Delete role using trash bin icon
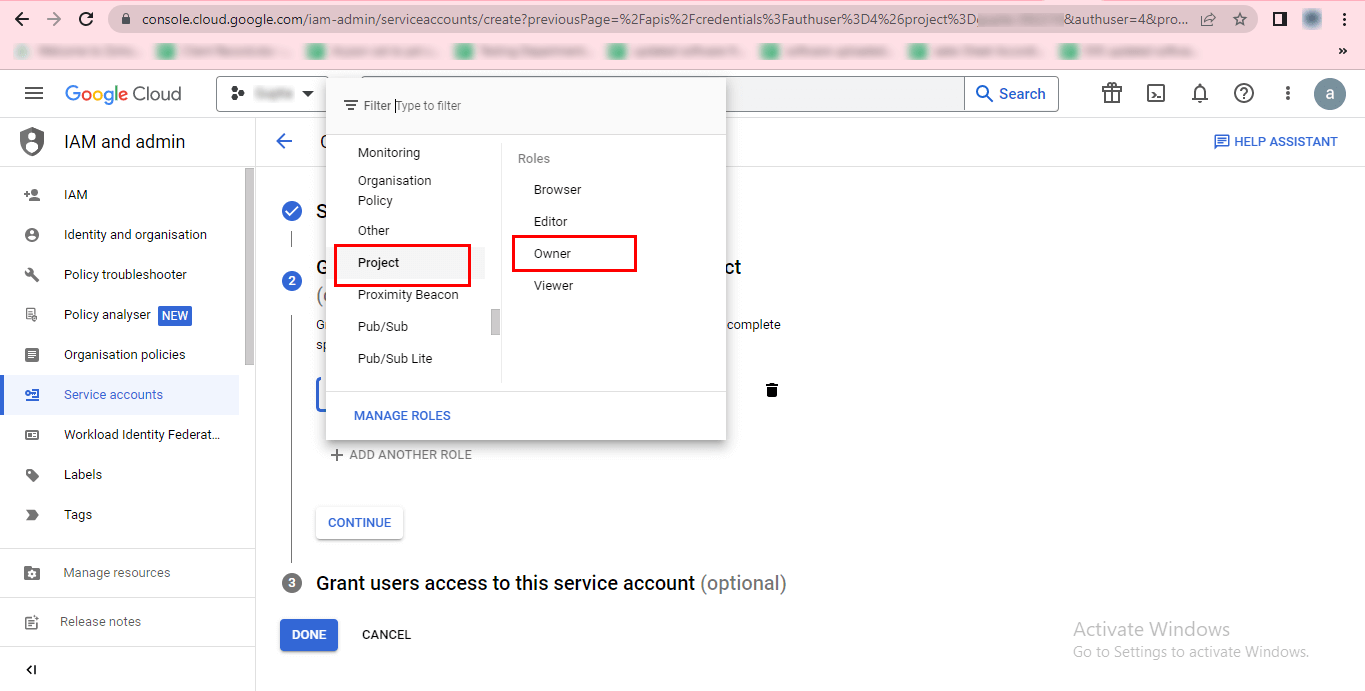 coord(772,390)
